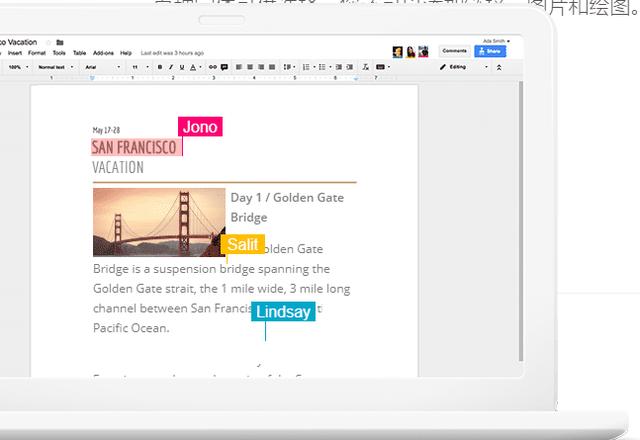Toggle bold formatting in the toolbar
Screen dimensions: 640x440
tap(160, 67)
